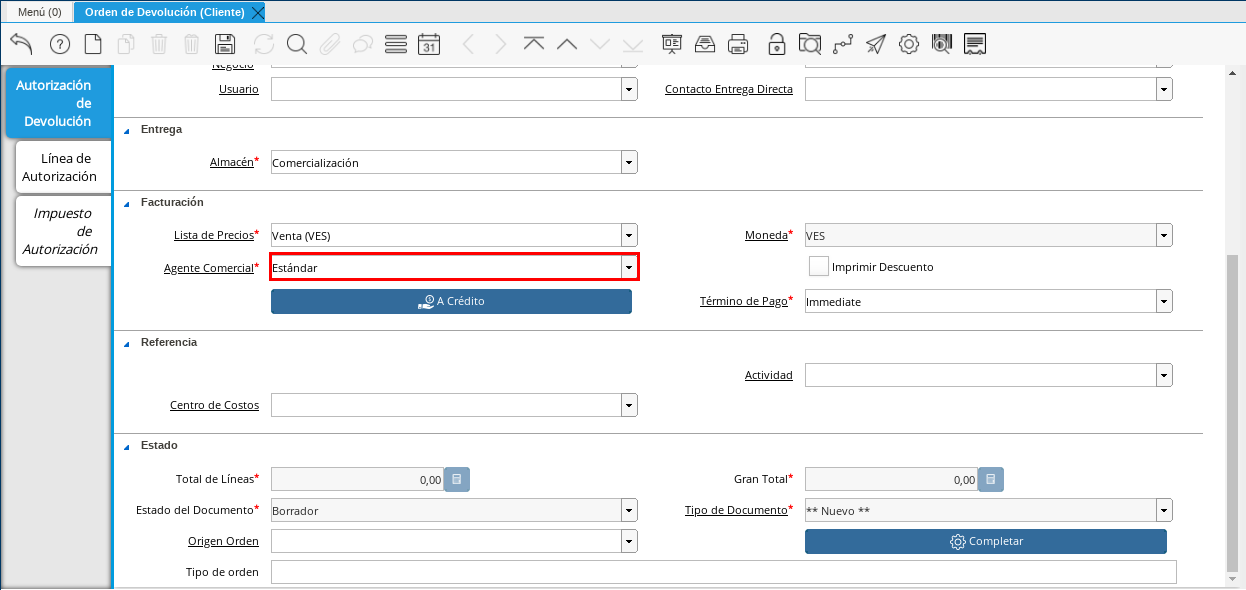Click the lock record padlock icon
This screenshot has width=1246, height=590.
click(x=776, y=44)
